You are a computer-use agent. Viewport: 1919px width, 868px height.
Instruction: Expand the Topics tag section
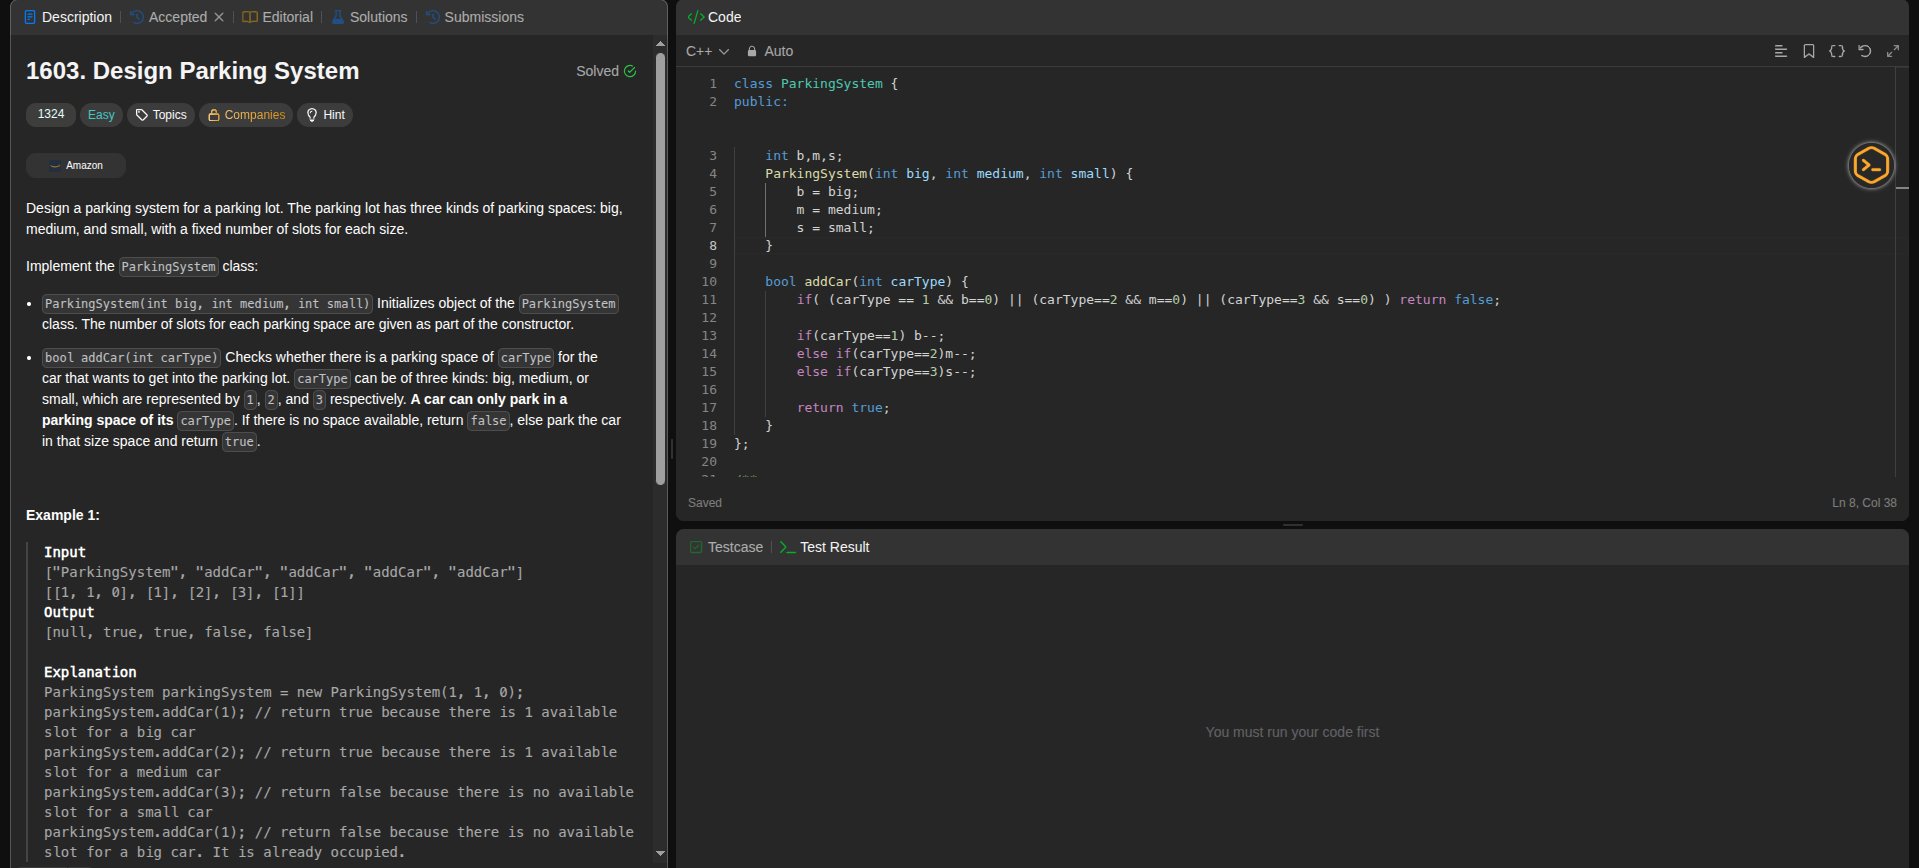click(x=161, y=115)
